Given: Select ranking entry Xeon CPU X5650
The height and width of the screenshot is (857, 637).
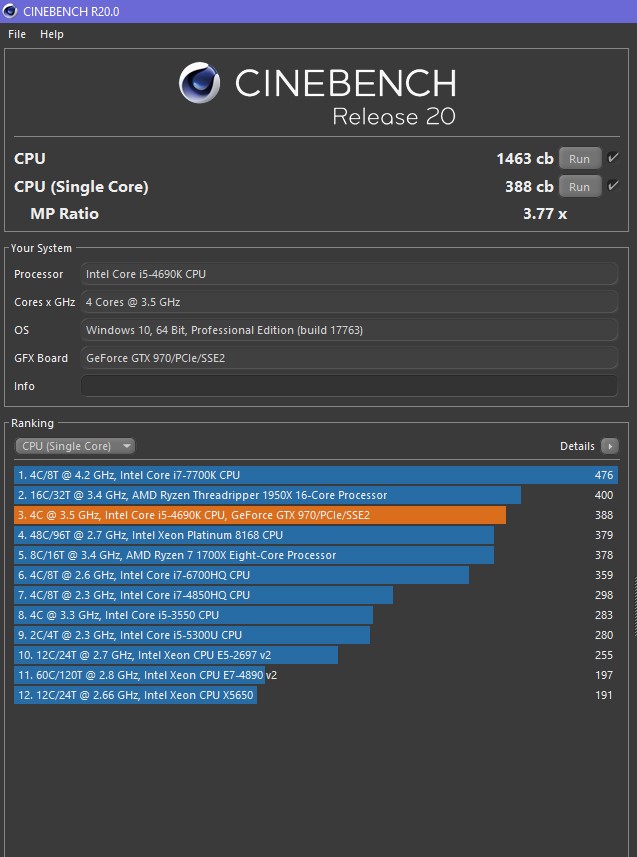Looking at the screenshot, I should pyautogui.click(x=316, y=695).
